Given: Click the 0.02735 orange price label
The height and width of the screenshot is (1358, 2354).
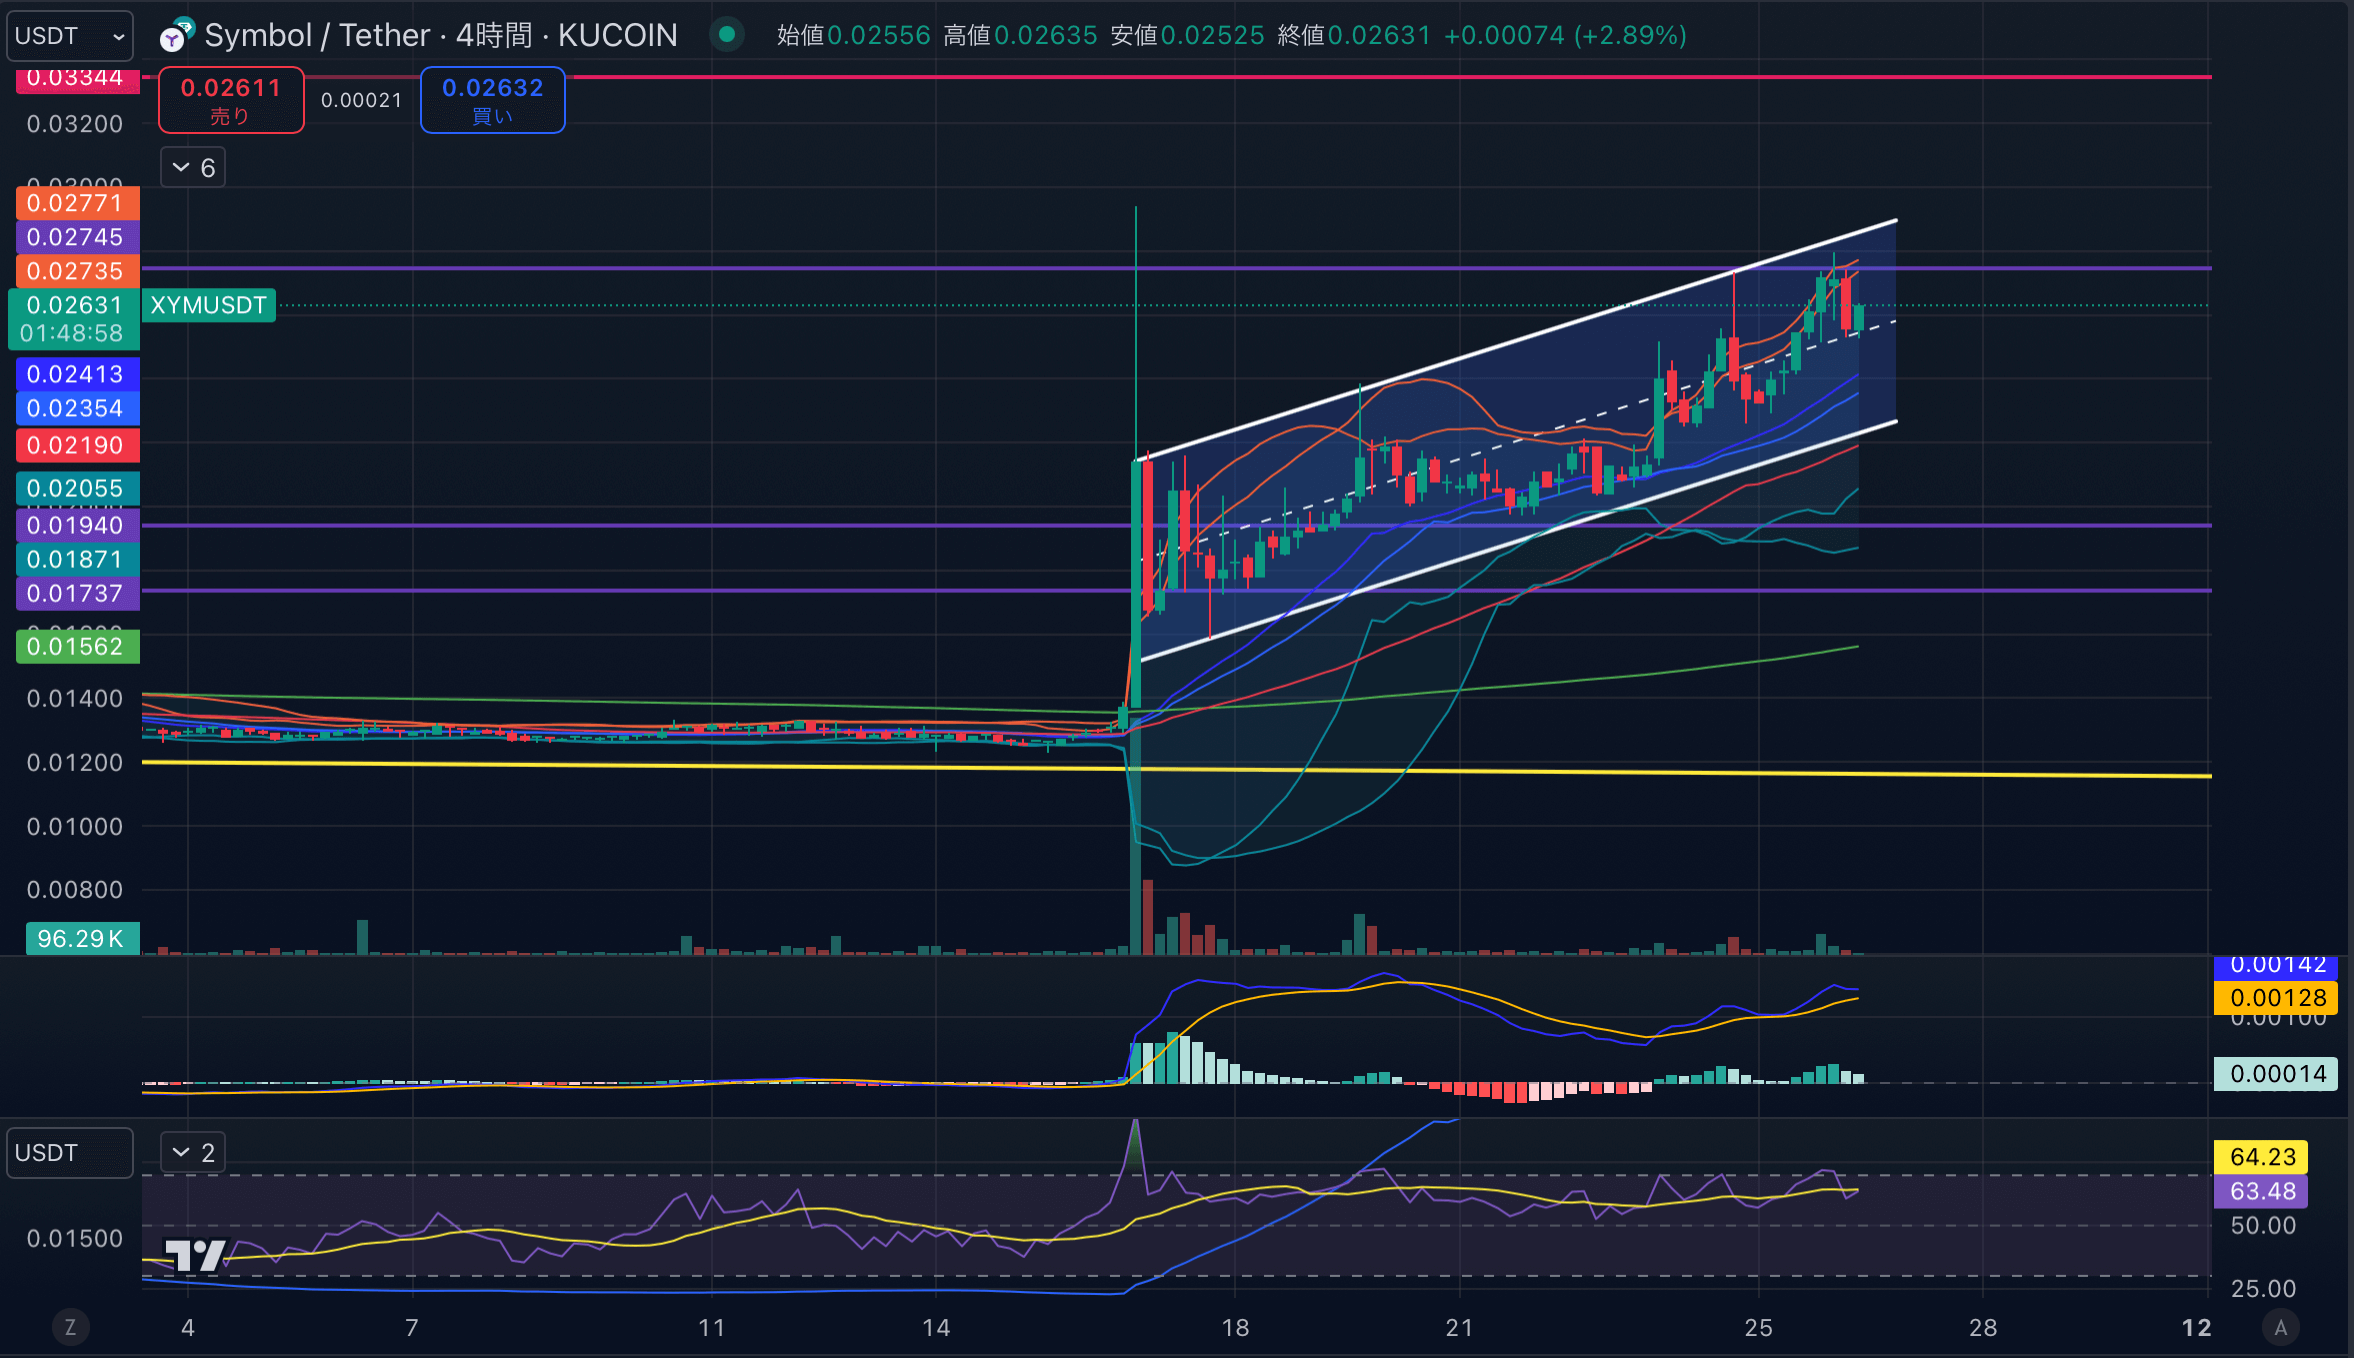Looking at the screenshot, I should 77,271.
